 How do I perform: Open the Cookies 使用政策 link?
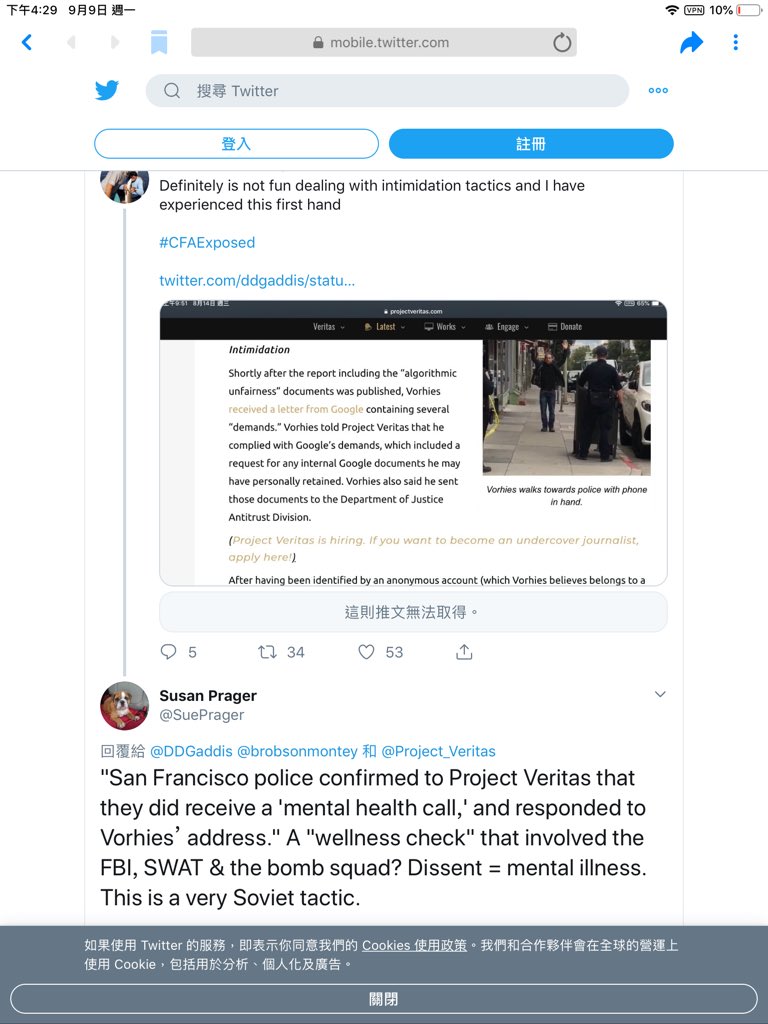tap(415, 945)
